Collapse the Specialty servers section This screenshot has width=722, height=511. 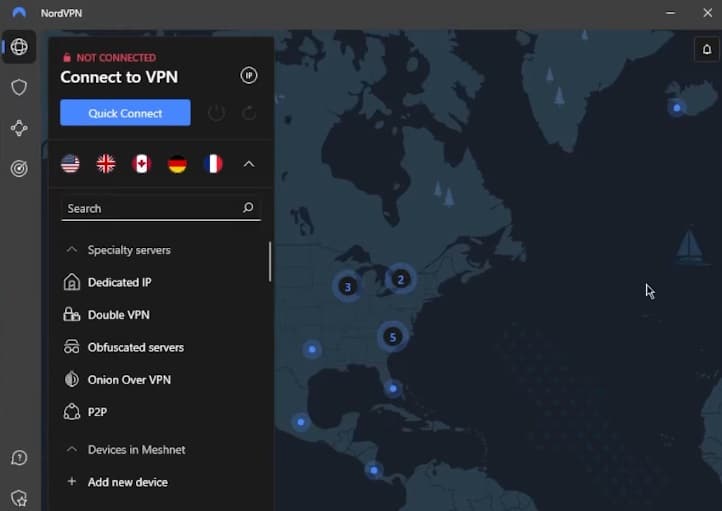pyautogui.click(x=72, y=250)
